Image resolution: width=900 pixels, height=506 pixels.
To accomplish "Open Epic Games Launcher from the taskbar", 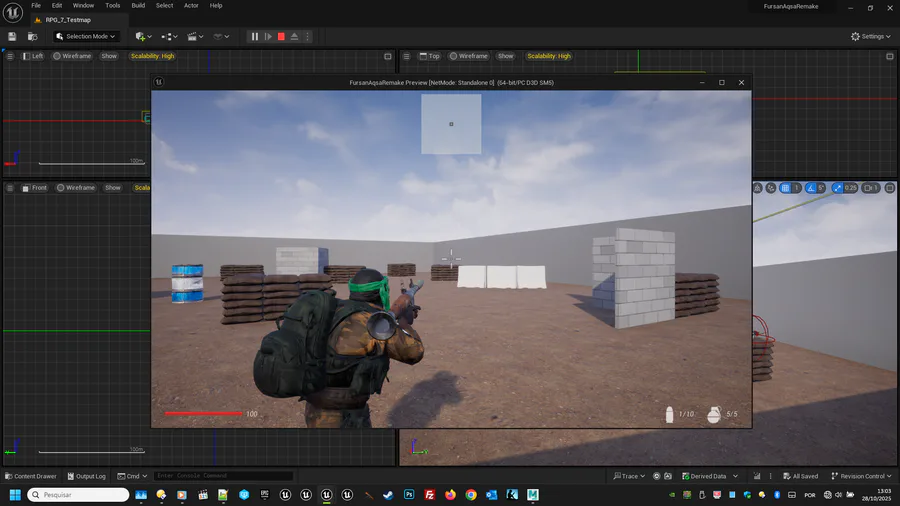I will [265, 495].
